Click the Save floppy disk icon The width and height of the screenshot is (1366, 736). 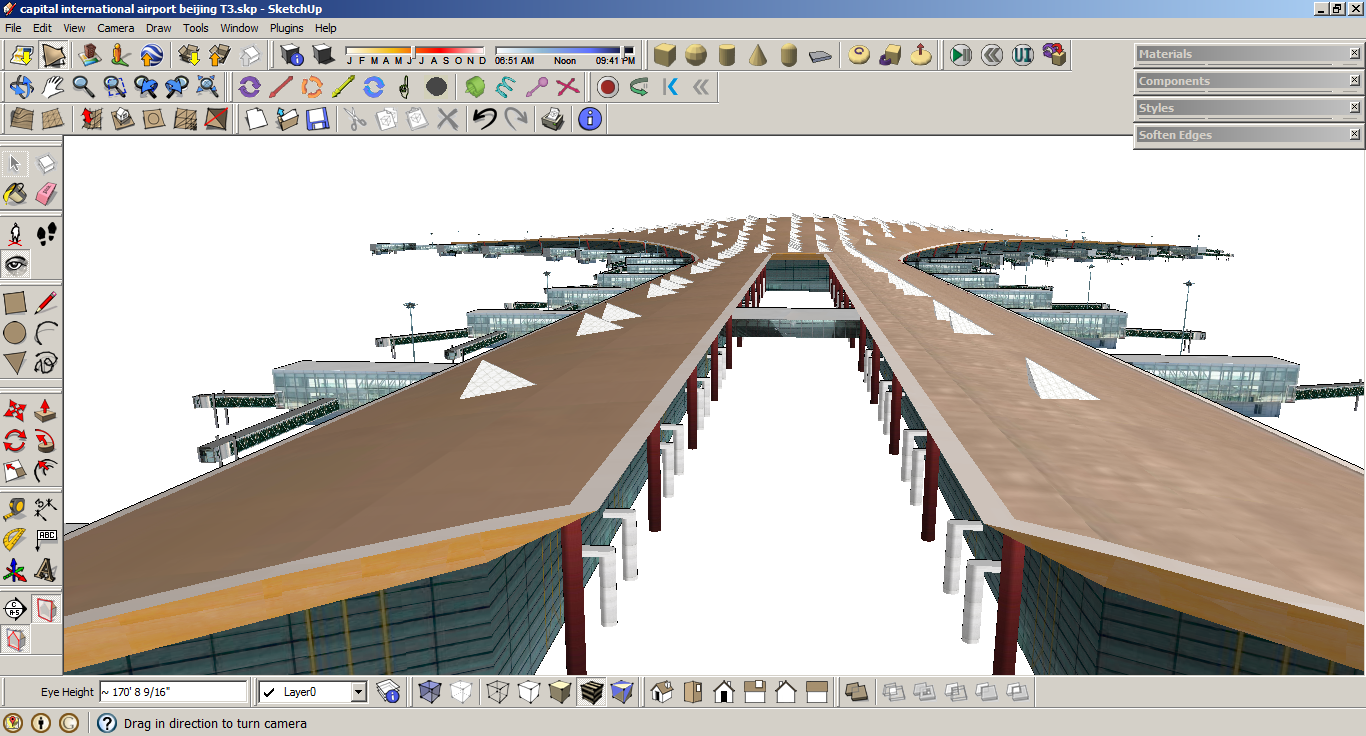pyautogui.click(x=318, y=119)
